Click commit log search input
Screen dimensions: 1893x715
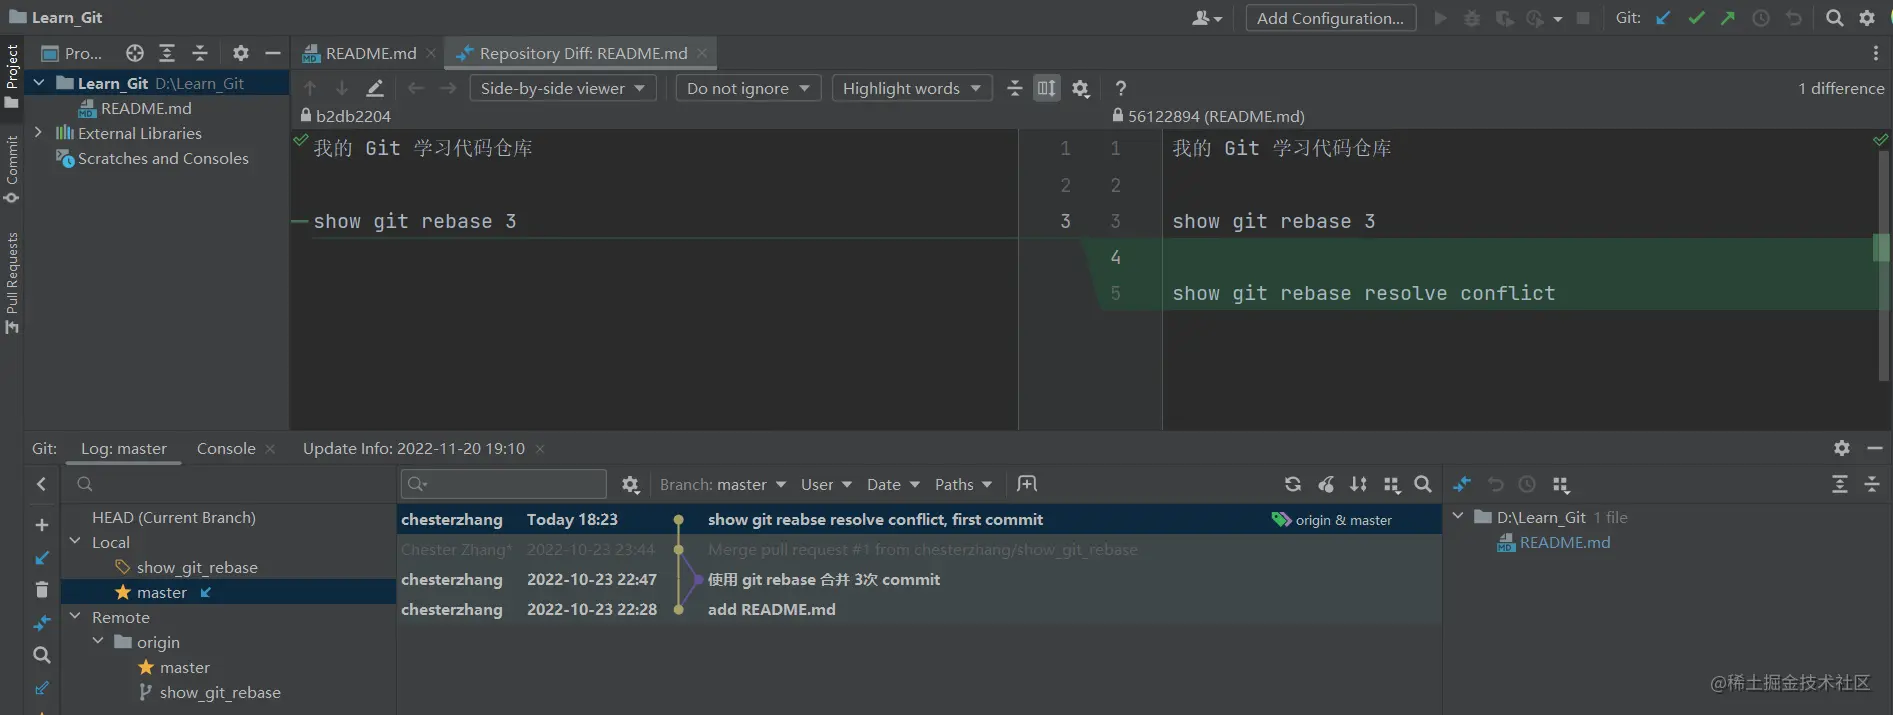(x=503, y=484)
